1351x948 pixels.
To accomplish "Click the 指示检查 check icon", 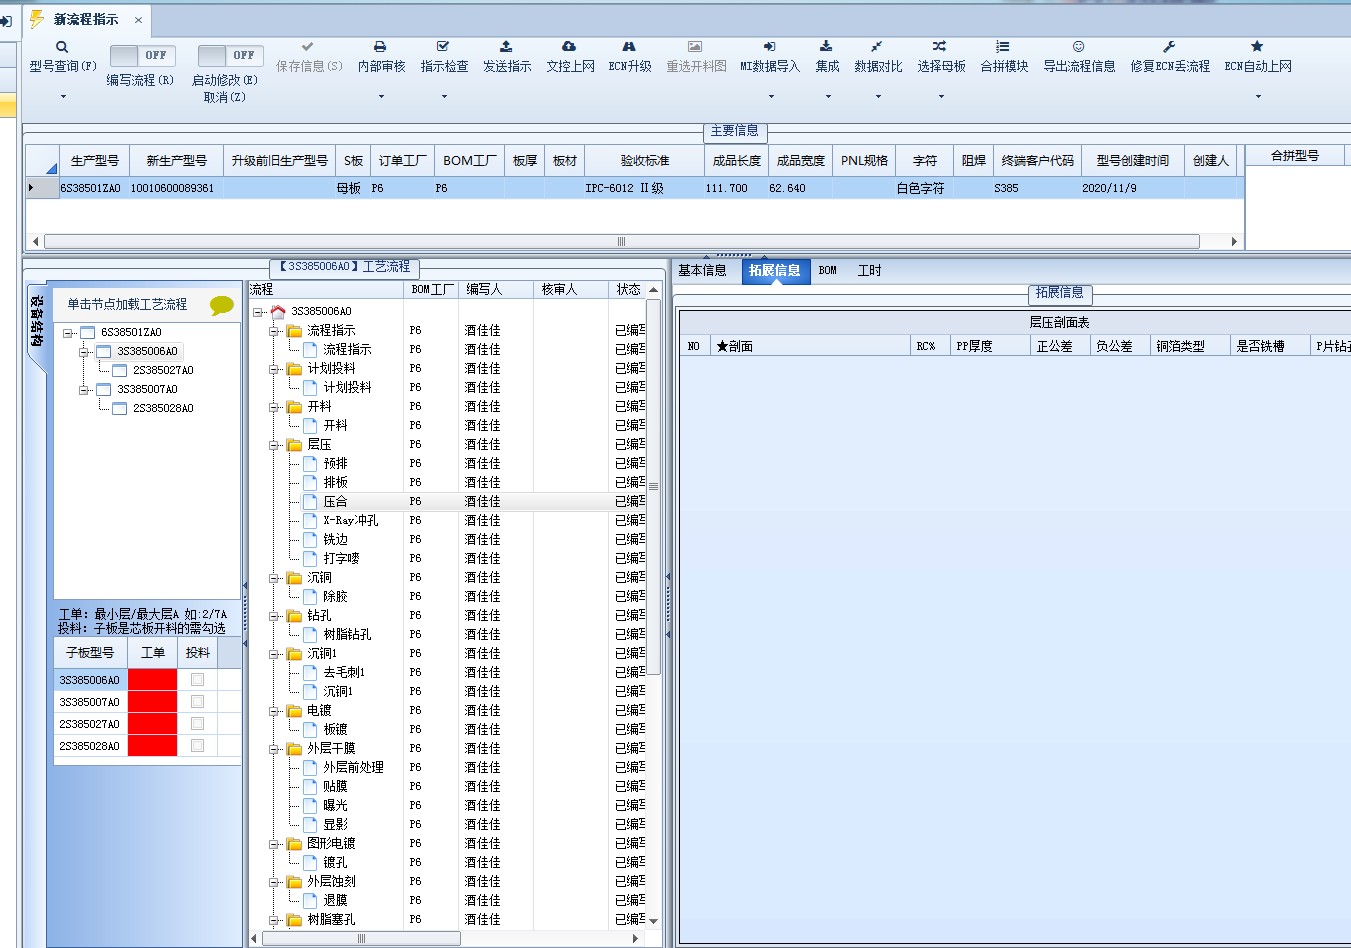I will [x=443, y=47].
